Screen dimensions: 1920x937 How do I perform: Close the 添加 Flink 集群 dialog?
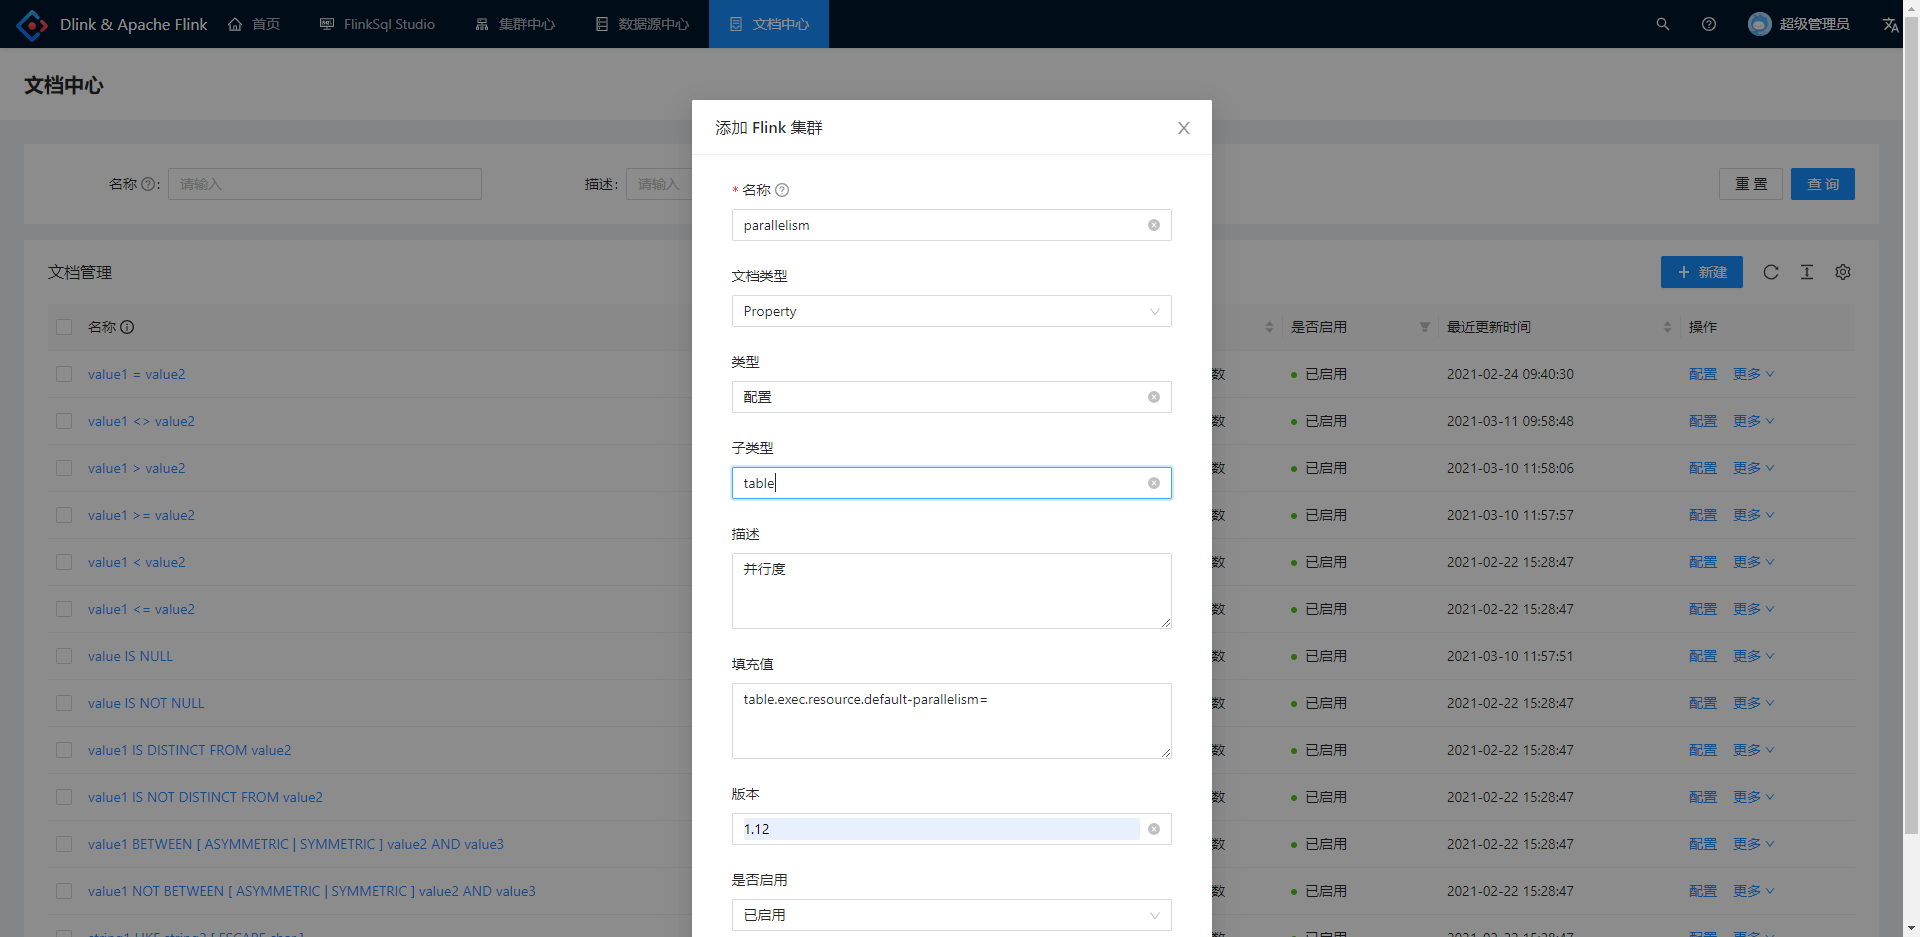coord(1184,128)
